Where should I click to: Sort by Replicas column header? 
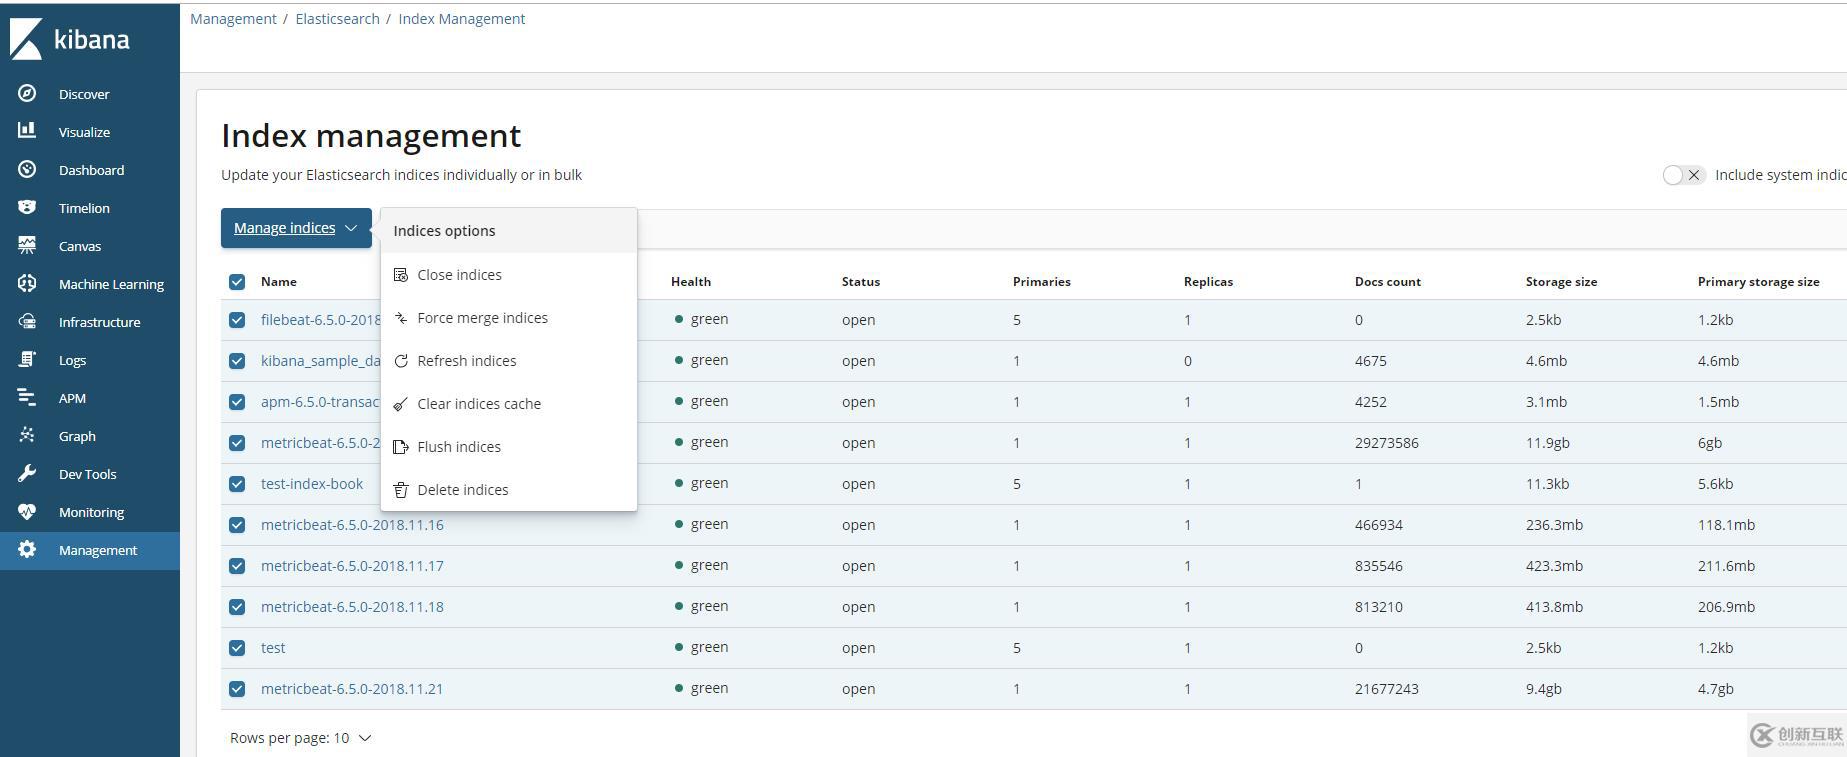[x=1208, y=282]
